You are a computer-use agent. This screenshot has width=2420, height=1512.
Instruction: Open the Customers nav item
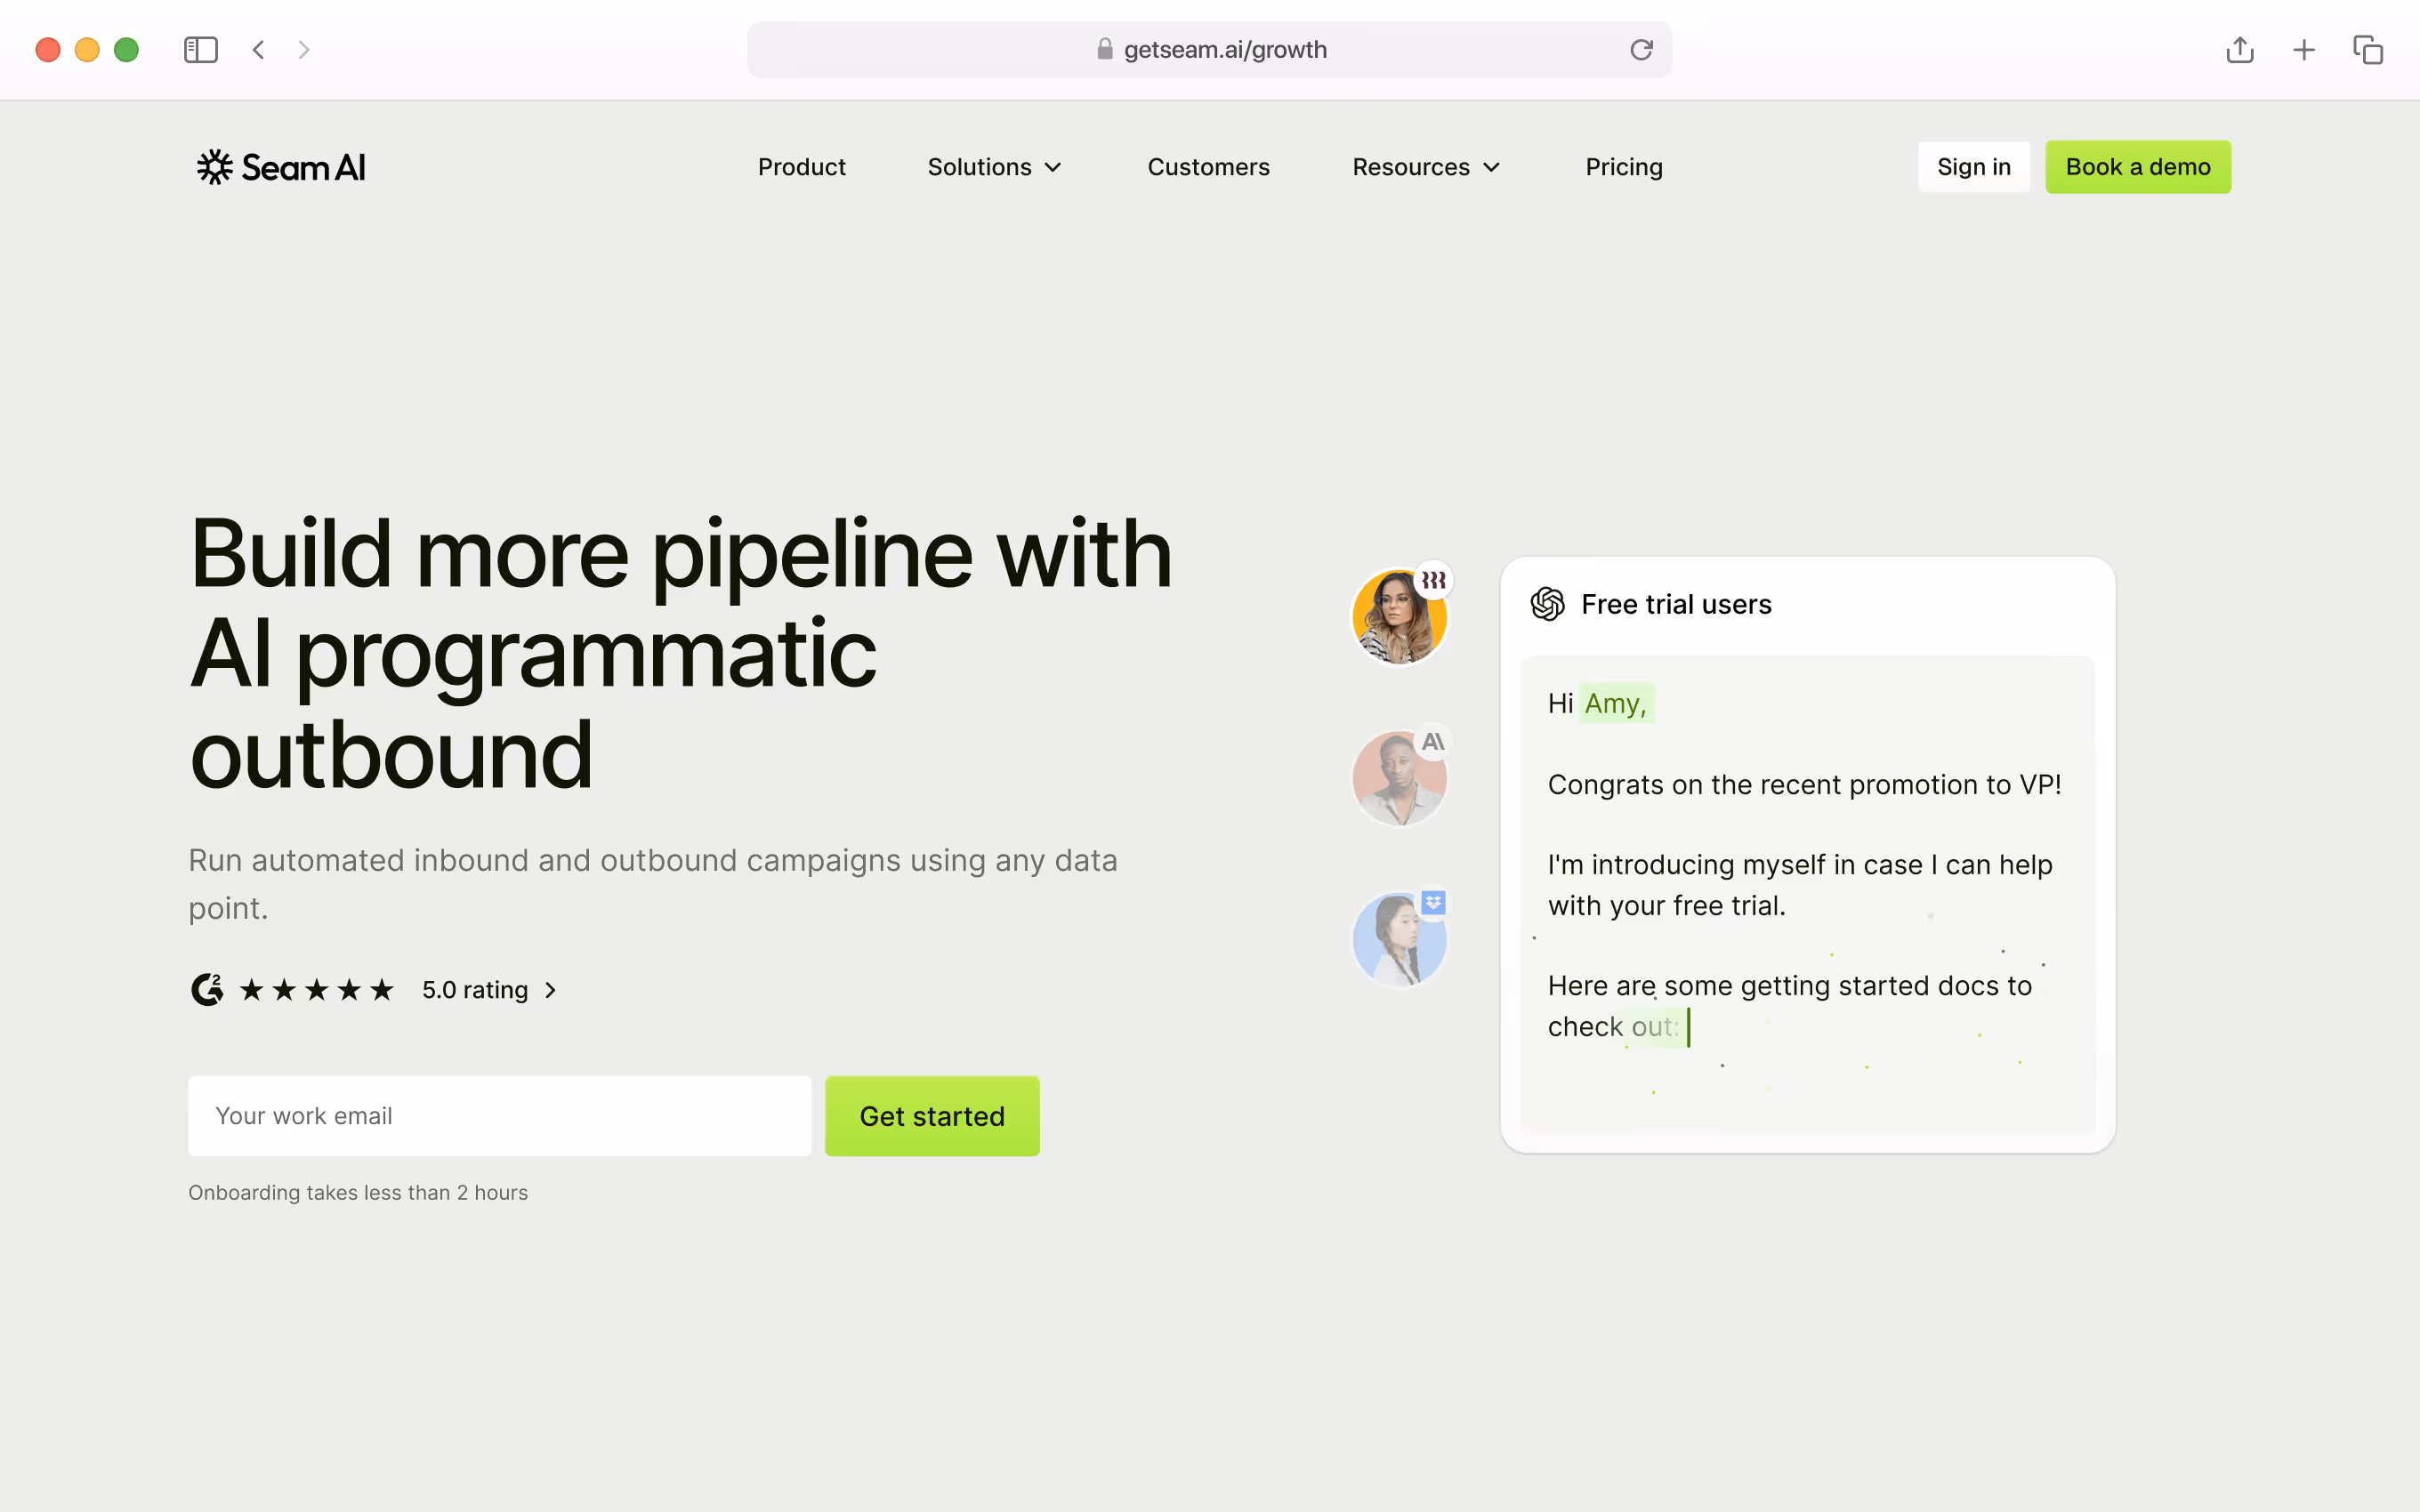[x=1208, y=167]
